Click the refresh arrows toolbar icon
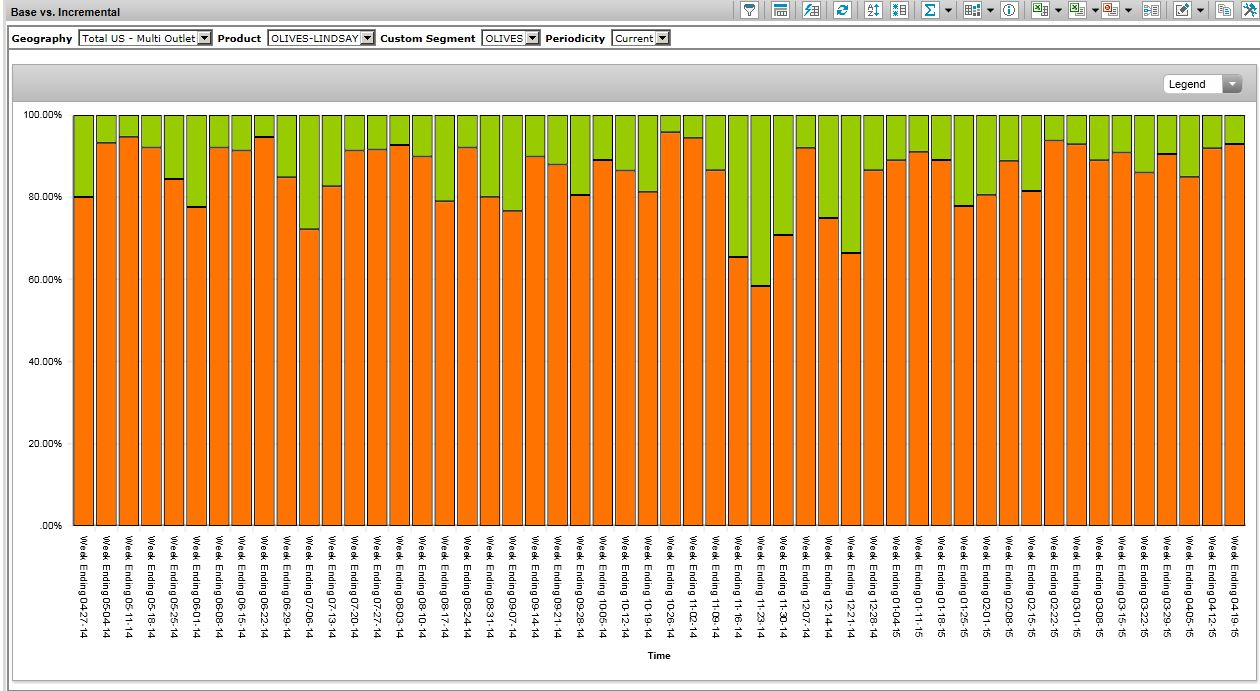 pyautogui.click(x=842, y=10)
